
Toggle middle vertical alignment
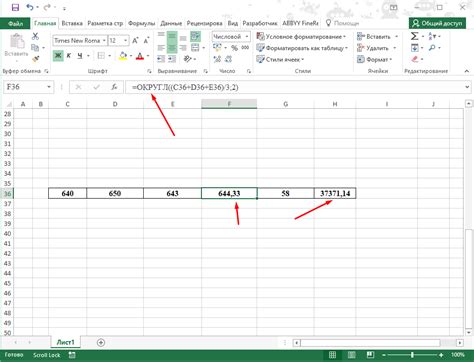[x=172, y=36]
